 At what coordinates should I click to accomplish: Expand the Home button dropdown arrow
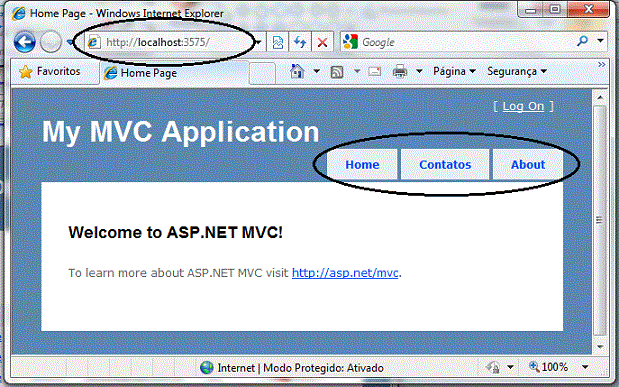pos(316,71)
